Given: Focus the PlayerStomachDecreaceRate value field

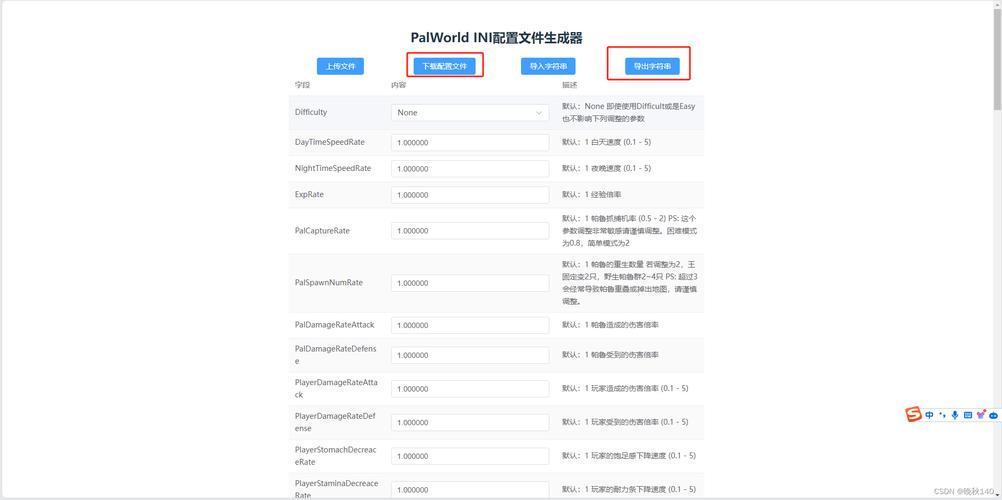Looking at the screenshot, I should coord(470,456).
